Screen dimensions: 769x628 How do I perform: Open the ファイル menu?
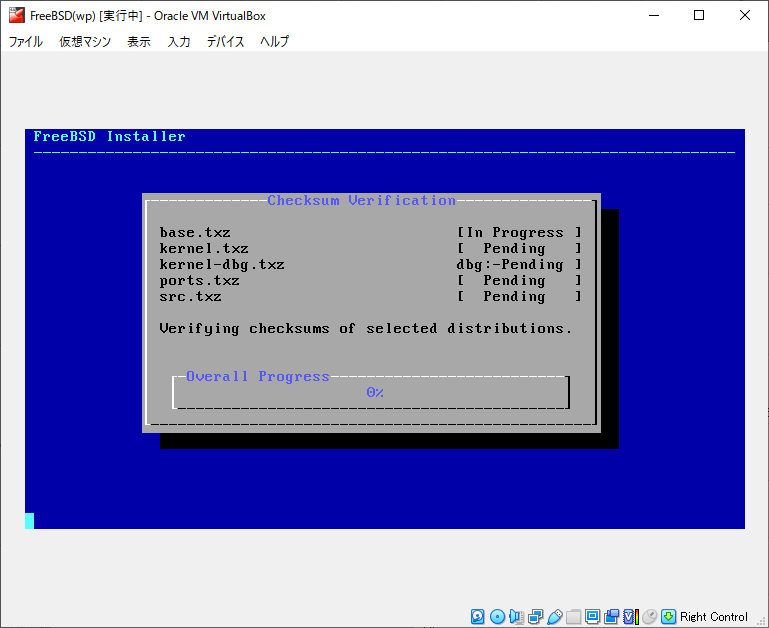(26, 41)
